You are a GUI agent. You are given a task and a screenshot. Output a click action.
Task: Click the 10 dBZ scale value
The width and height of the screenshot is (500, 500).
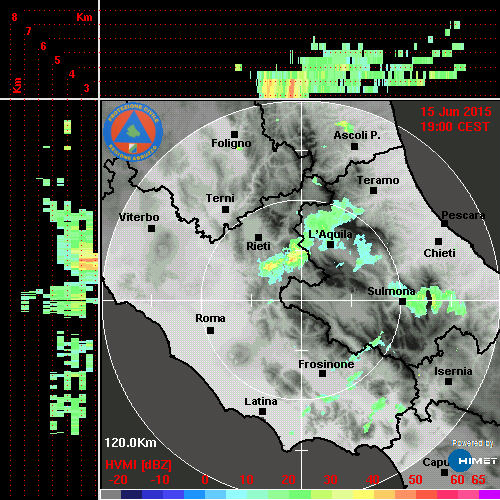(247, 480)
